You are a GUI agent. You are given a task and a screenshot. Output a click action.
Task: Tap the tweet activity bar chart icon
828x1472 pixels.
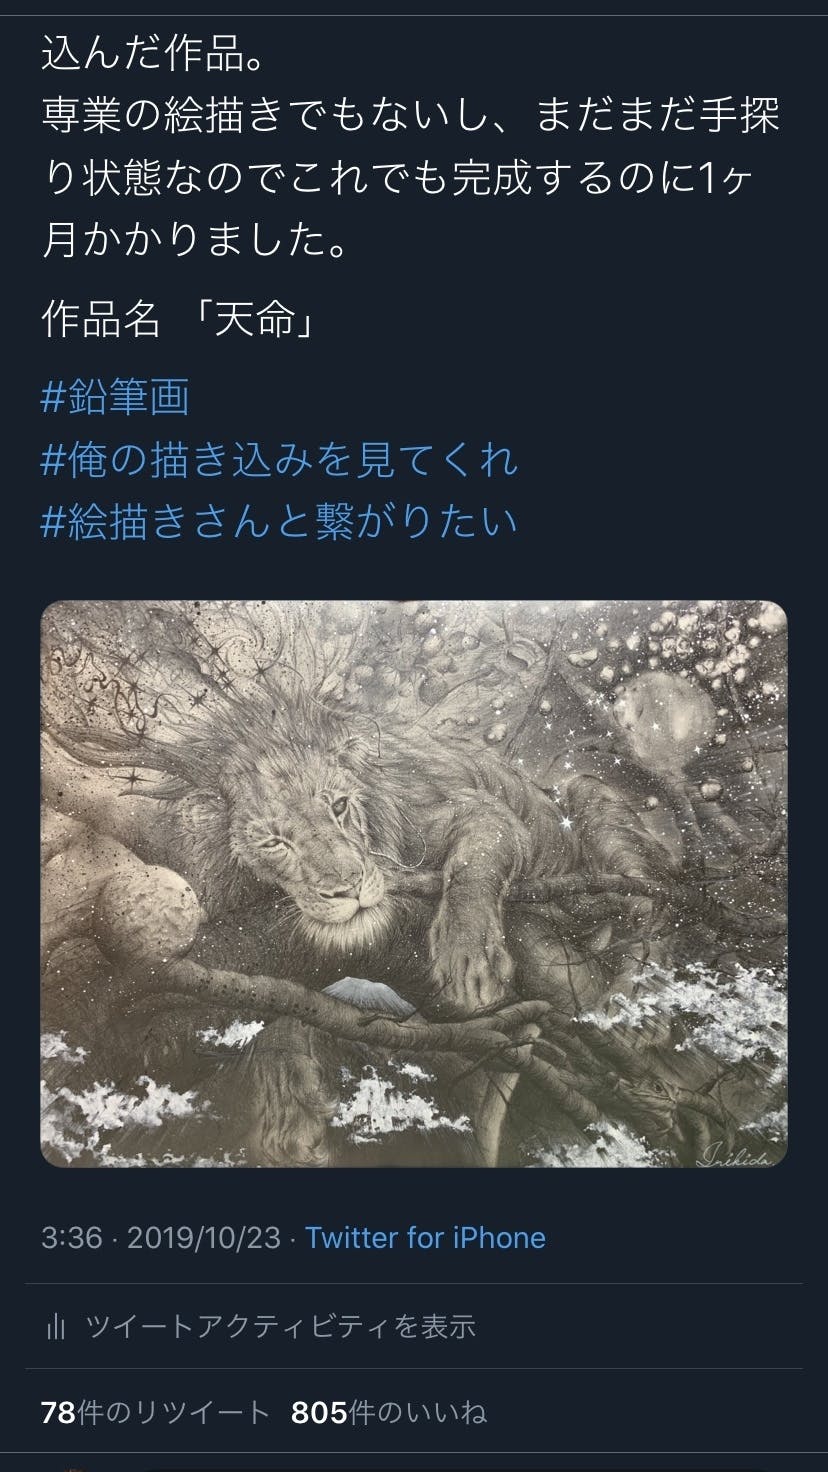coord(56,1327)
